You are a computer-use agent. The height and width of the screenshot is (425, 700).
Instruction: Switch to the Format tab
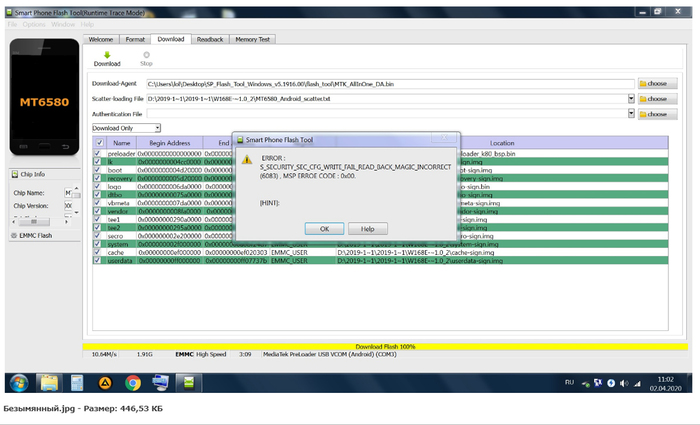click(x=135, y=39)
